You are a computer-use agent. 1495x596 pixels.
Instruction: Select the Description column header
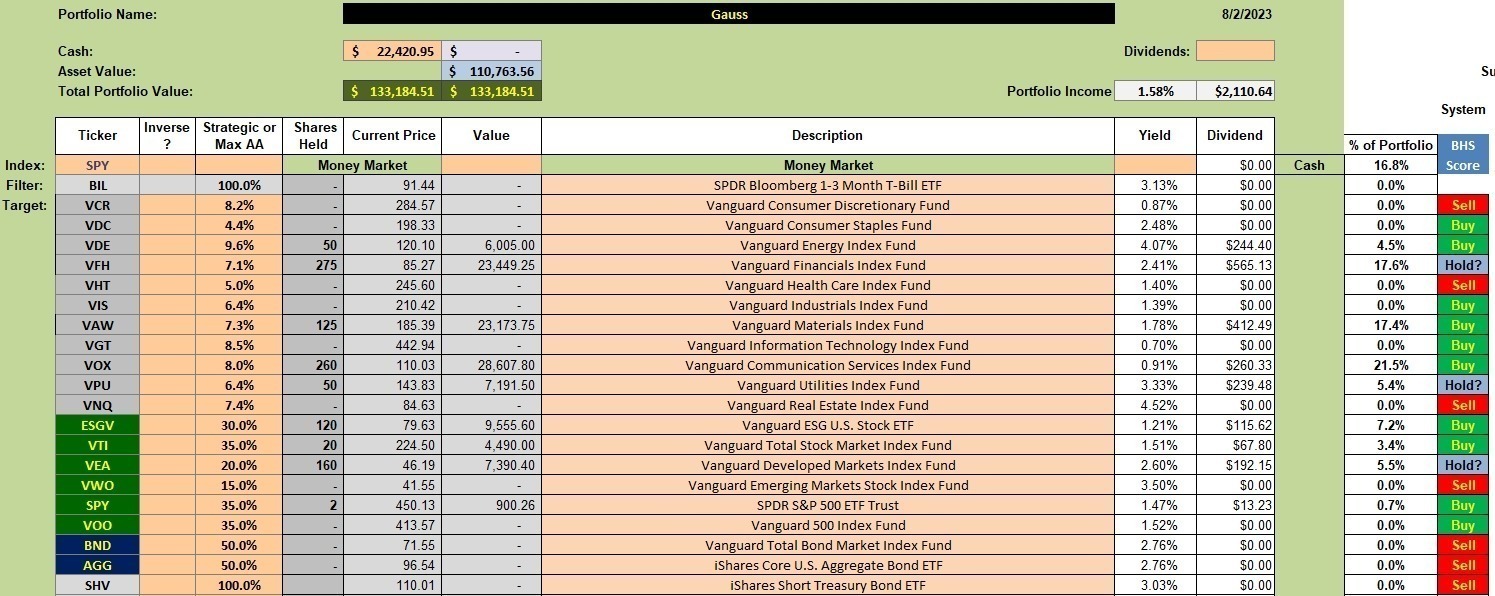point(827,136)
